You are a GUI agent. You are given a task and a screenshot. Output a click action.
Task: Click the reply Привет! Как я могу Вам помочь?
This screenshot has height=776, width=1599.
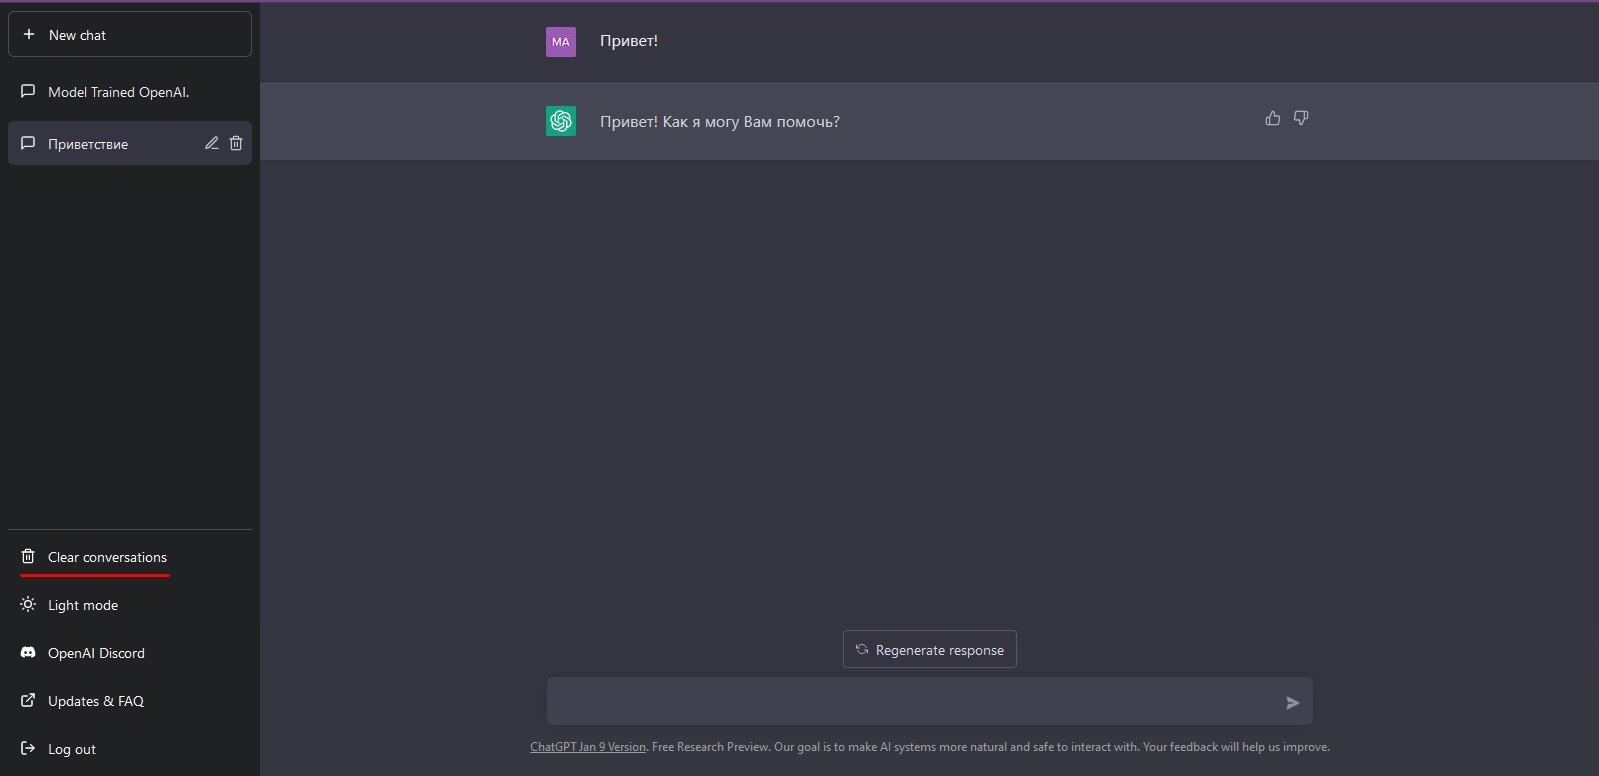(720, 122)
